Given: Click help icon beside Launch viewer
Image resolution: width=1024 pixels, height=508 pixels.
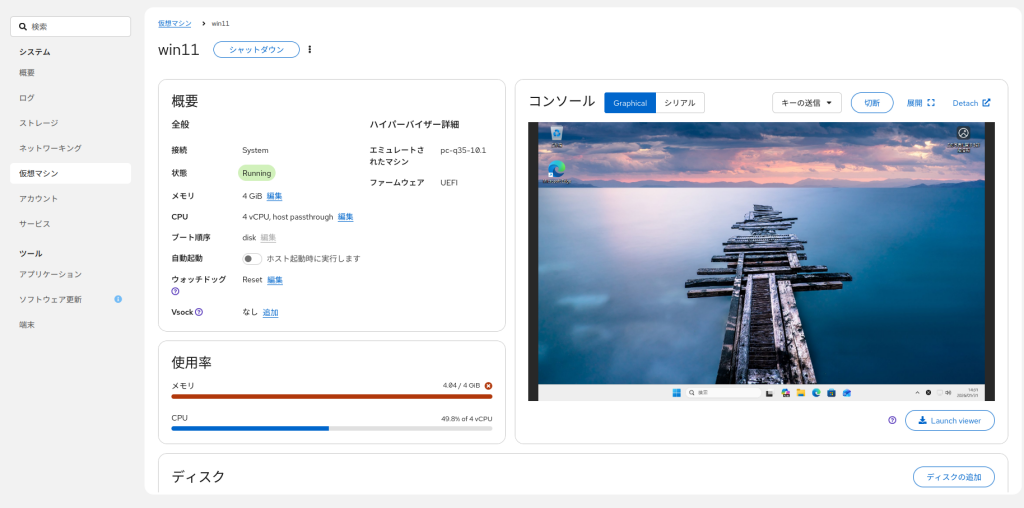Looking at the screenshot, I should [892, 420].
